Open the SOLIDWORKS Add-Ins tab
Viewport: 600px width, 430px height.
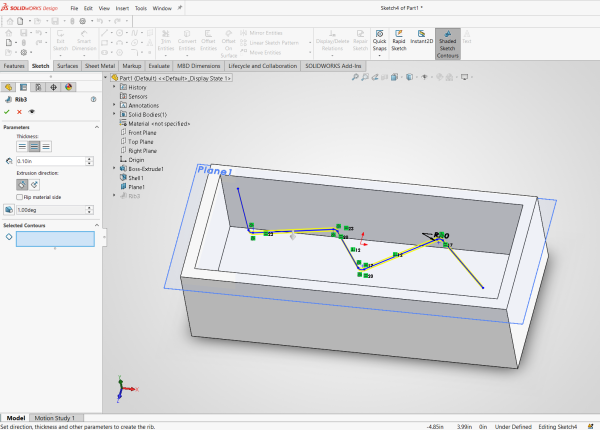pyautogui.click(x=333, y=66)
